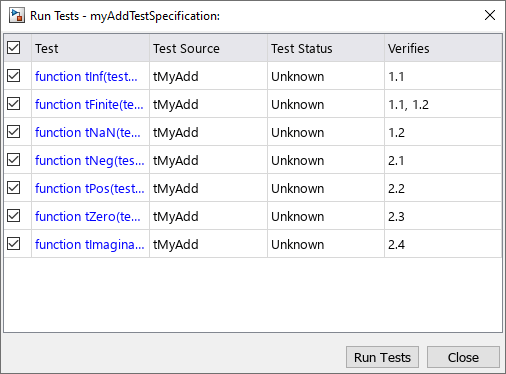Click the Verifies value 2.4

pos(396,245)
